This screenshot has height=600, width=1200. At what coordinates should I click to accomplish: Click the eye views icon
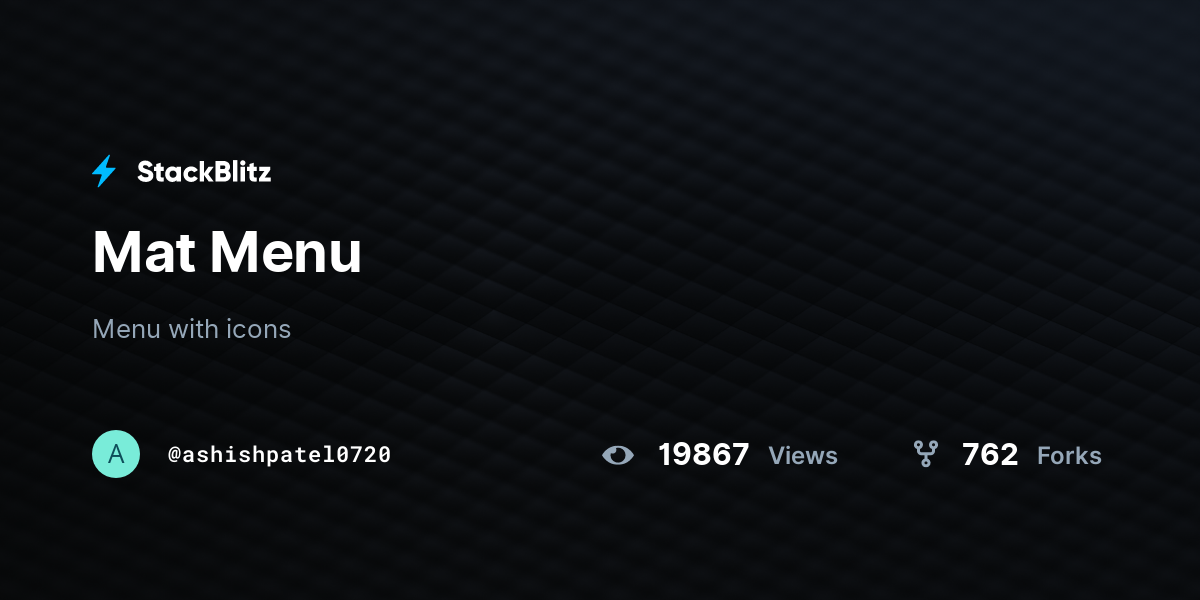point(618,455)
